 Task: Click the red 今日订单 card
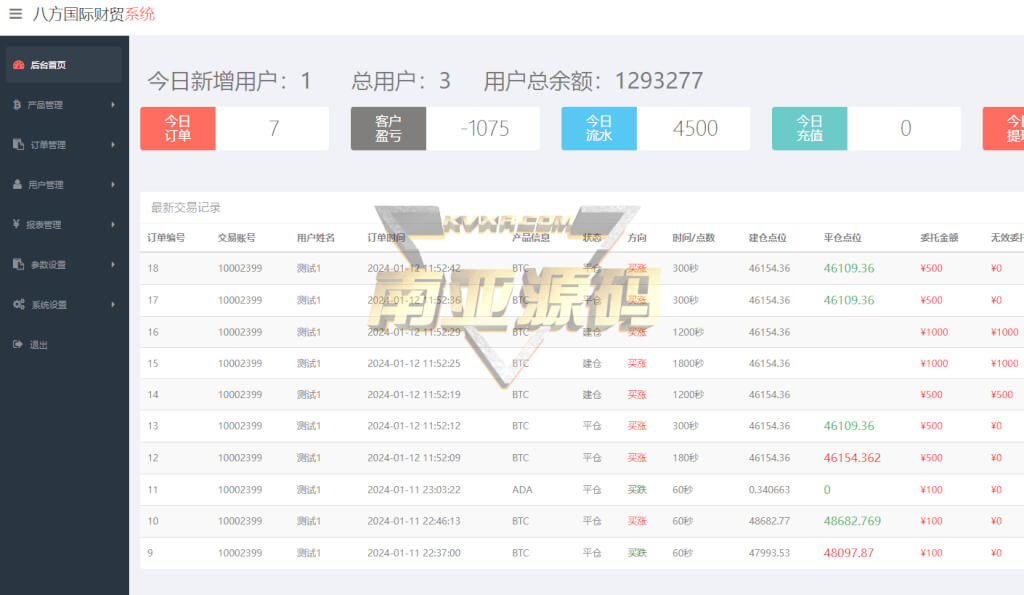tap(178, 129)
